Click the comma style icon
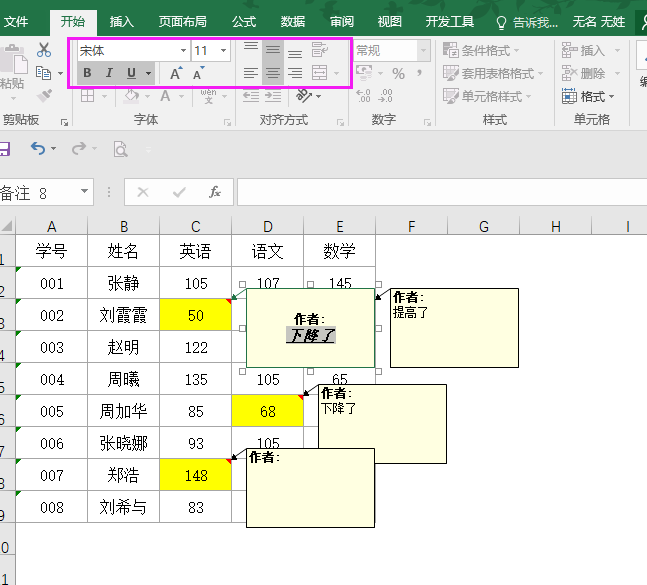Image resolution: width=647 pixels, height=585 pixels. click(x=420, y=73)
